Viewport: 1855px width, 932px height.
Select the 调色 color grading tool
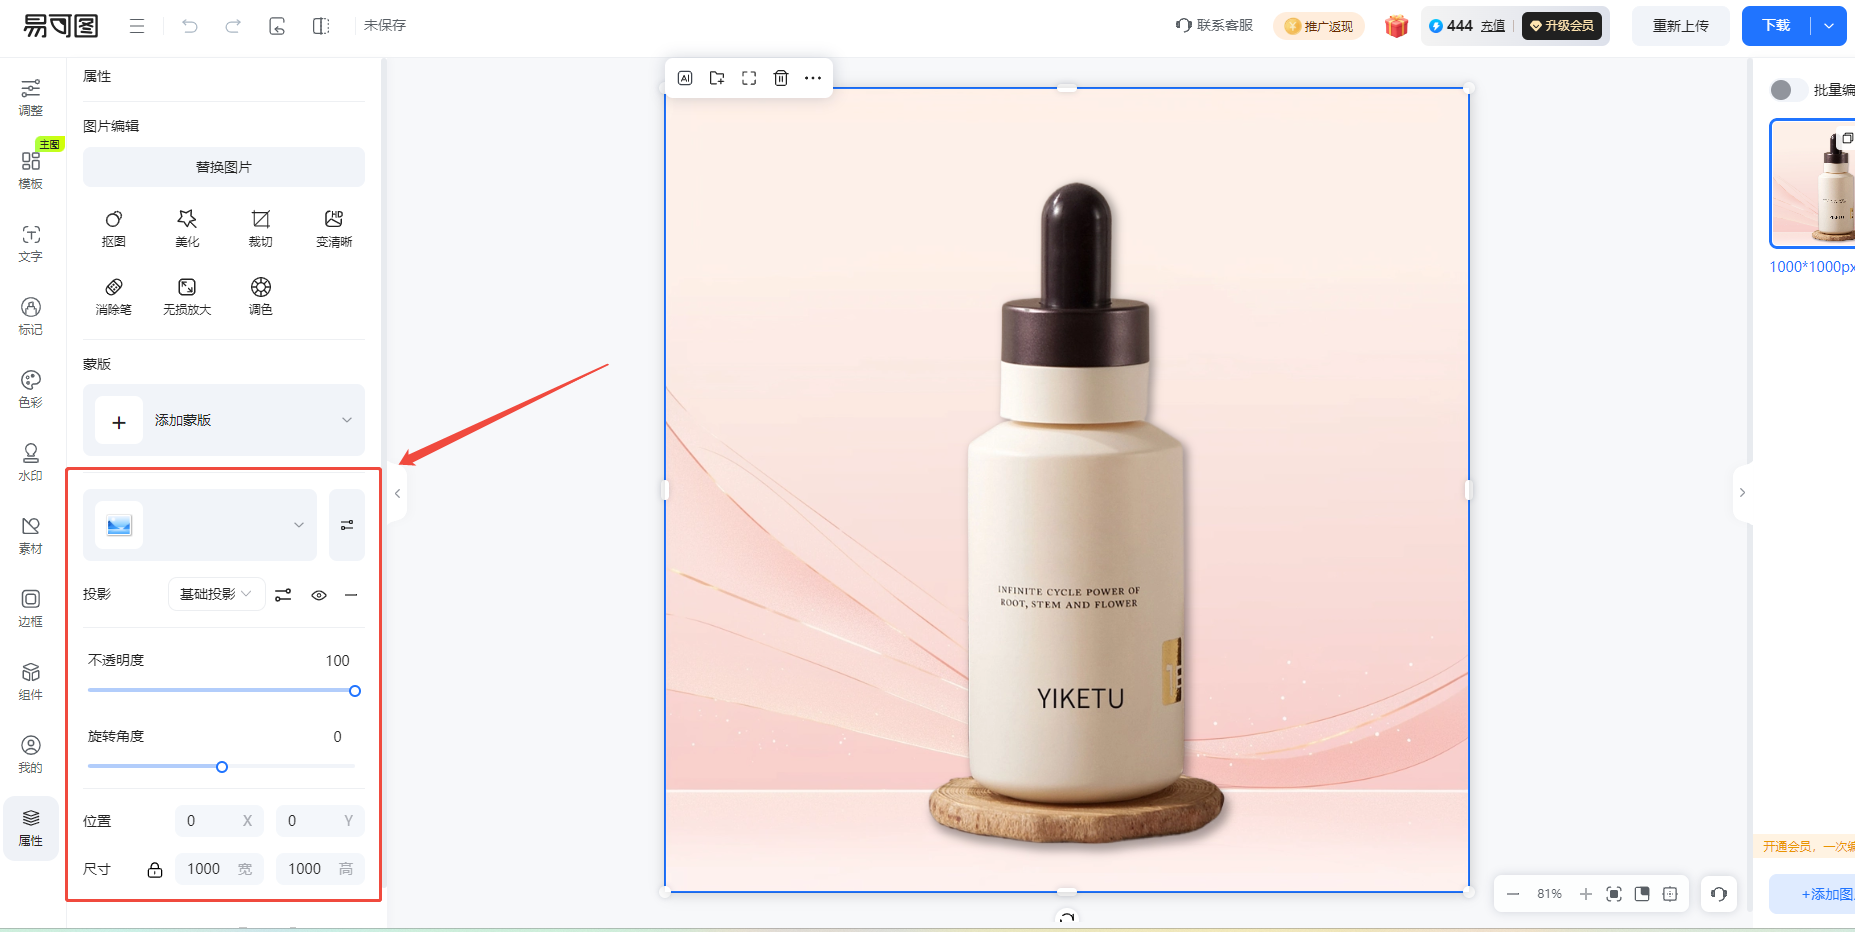point(260,296)
